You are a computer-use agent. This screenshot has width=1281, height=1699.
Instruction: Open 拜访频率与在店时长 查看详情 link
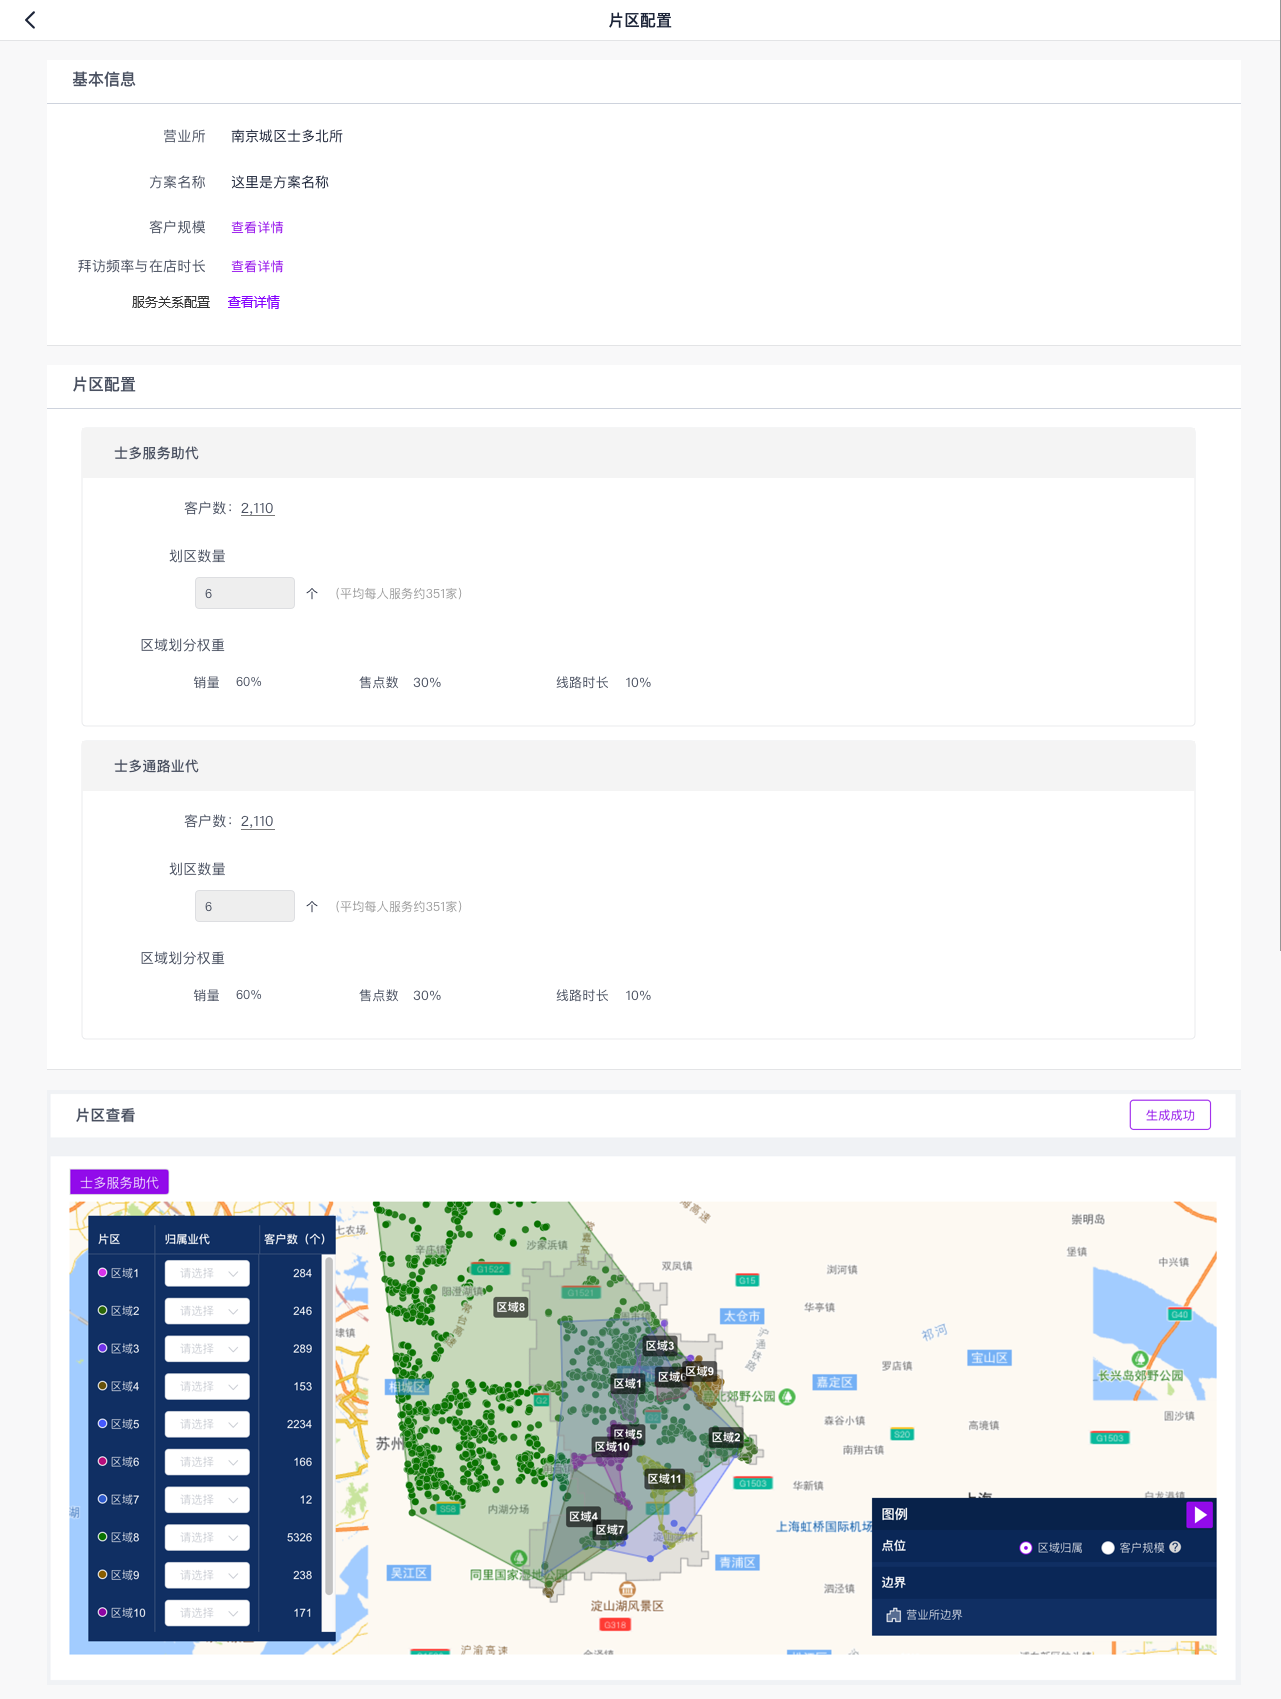coord(257,266)
